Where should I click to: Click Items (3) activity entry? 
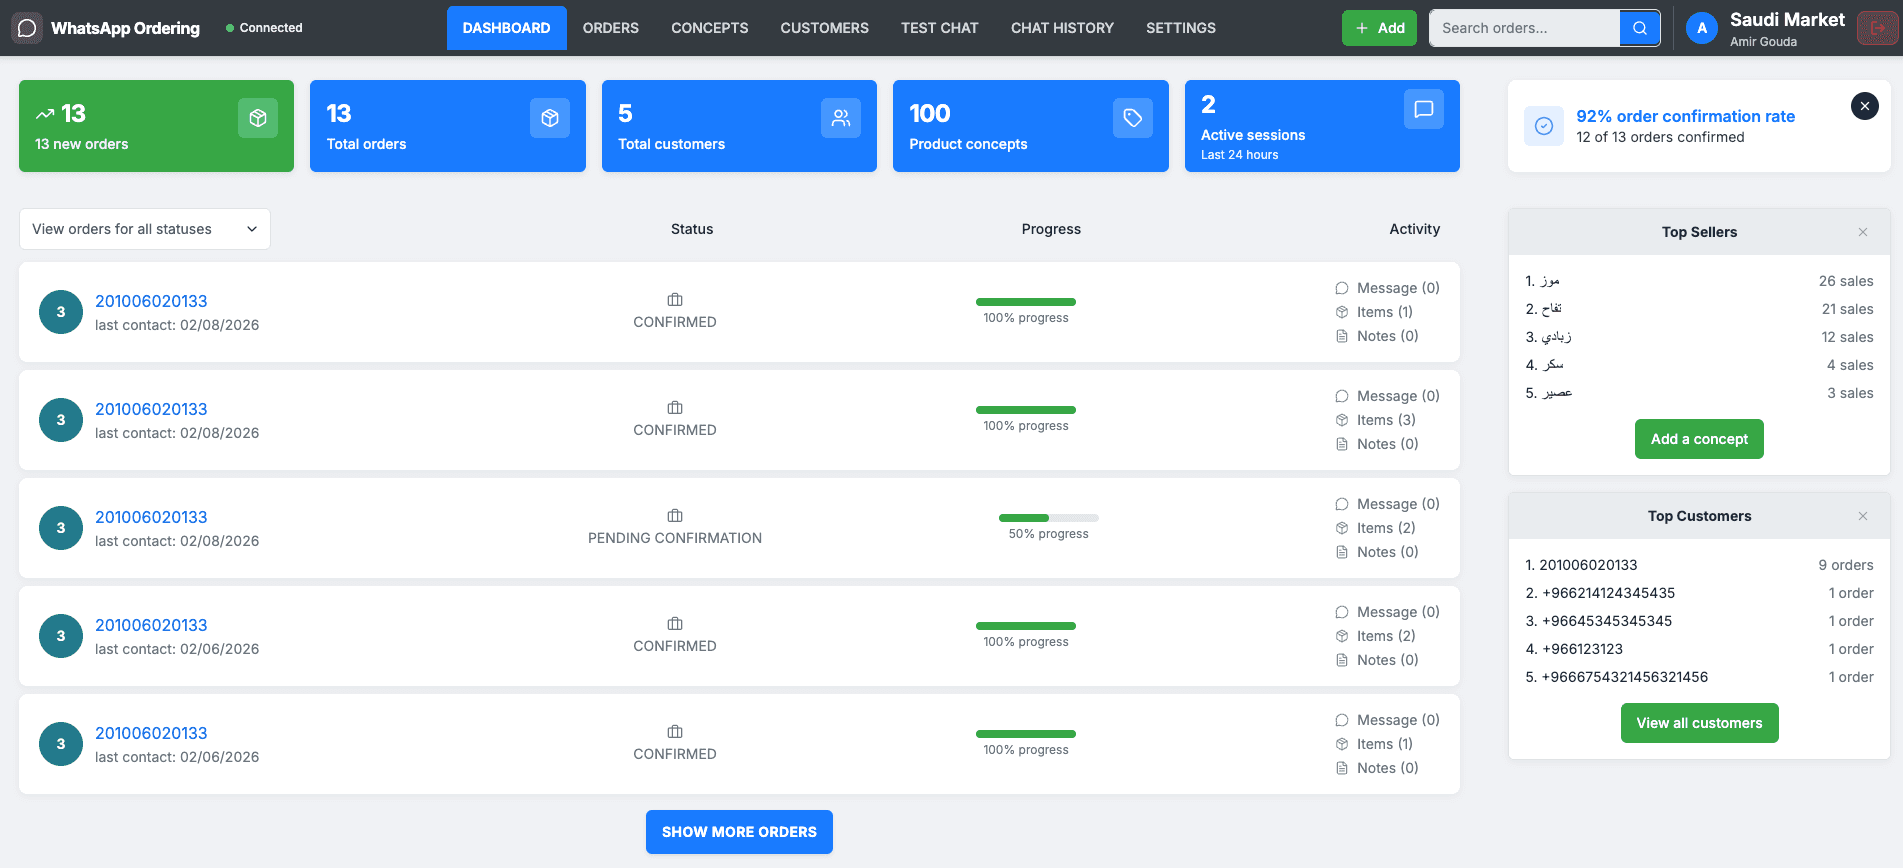pyautogui.click(x=1375, y=420)
